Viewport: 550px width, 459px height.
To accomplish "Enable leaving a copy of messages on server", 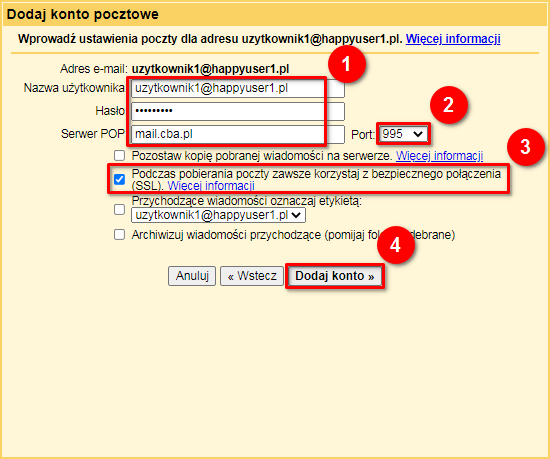I will pos(119,155).
